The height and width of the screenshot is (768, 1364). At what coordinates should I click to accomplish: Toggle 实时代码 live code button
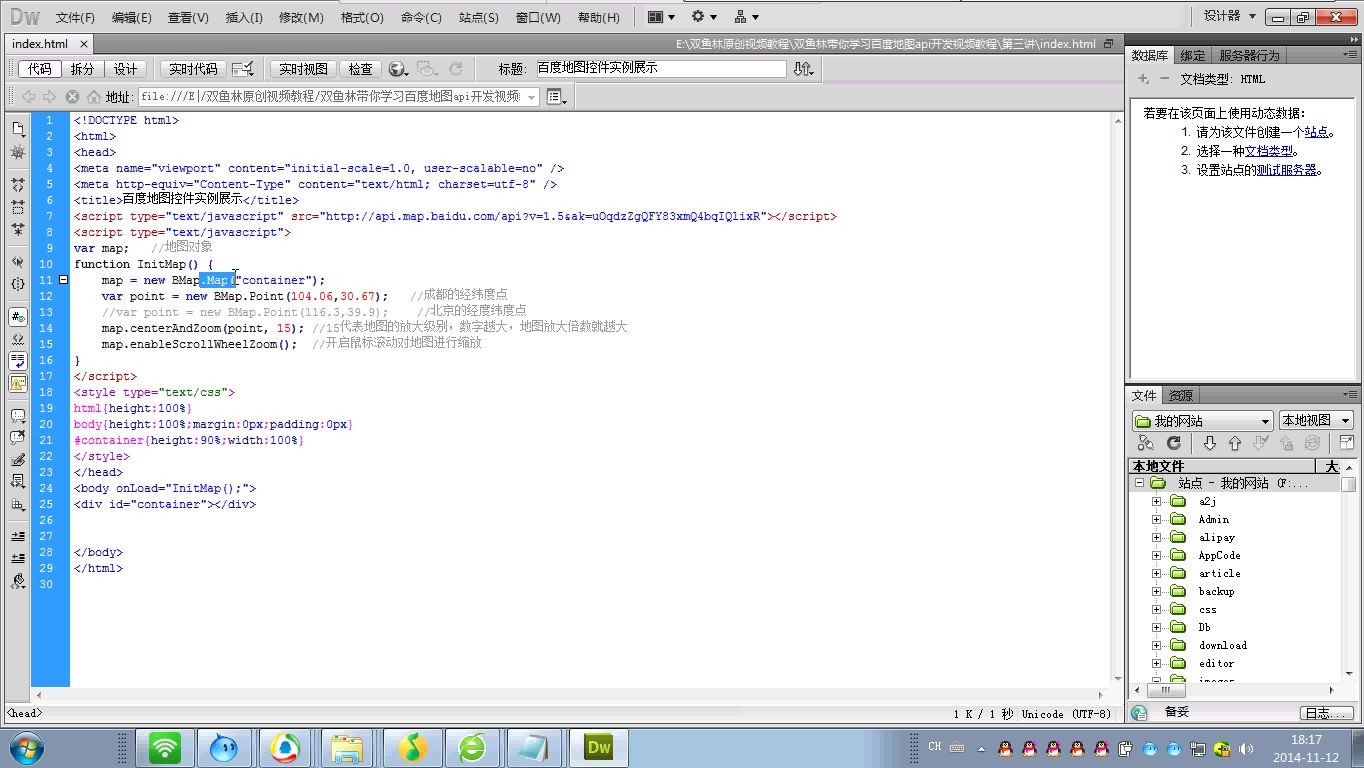(193, 69)
